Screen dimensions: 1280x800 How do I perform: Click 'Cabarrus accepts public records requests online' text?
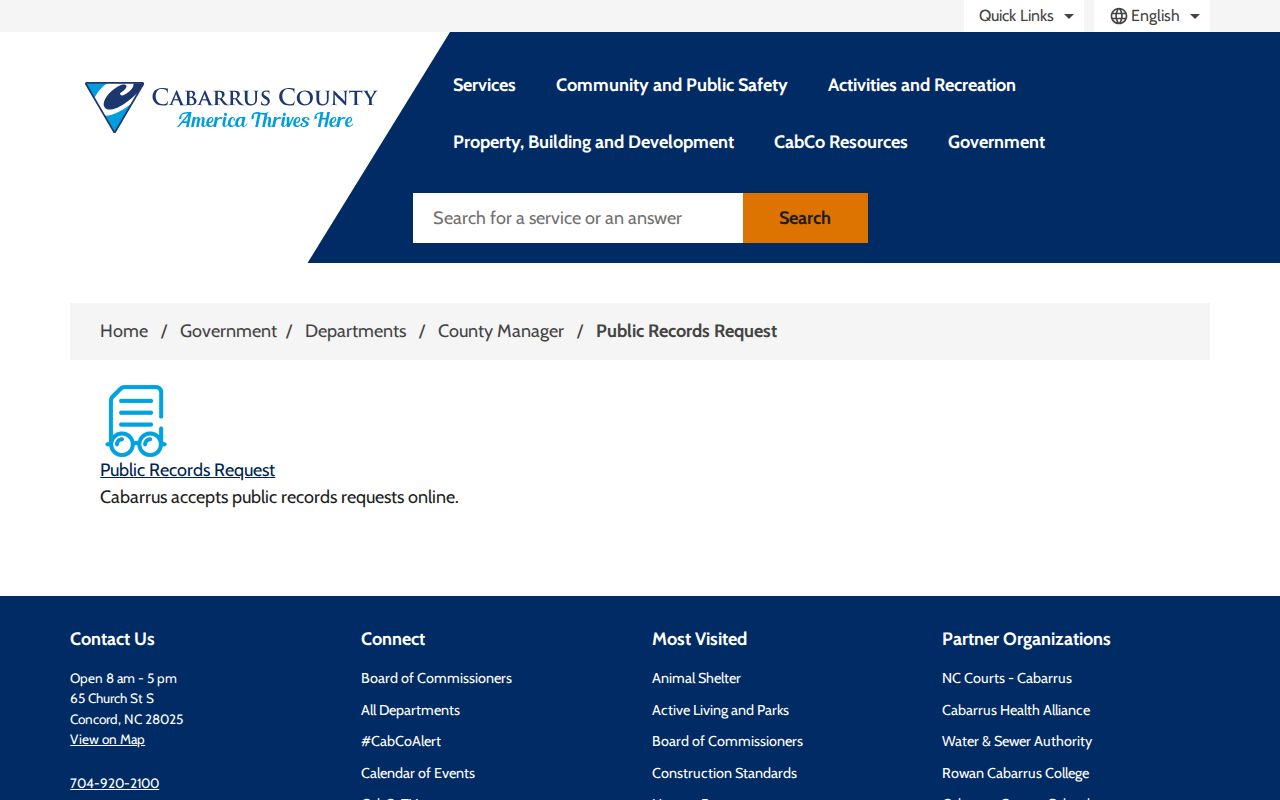(x=279, y=497)
